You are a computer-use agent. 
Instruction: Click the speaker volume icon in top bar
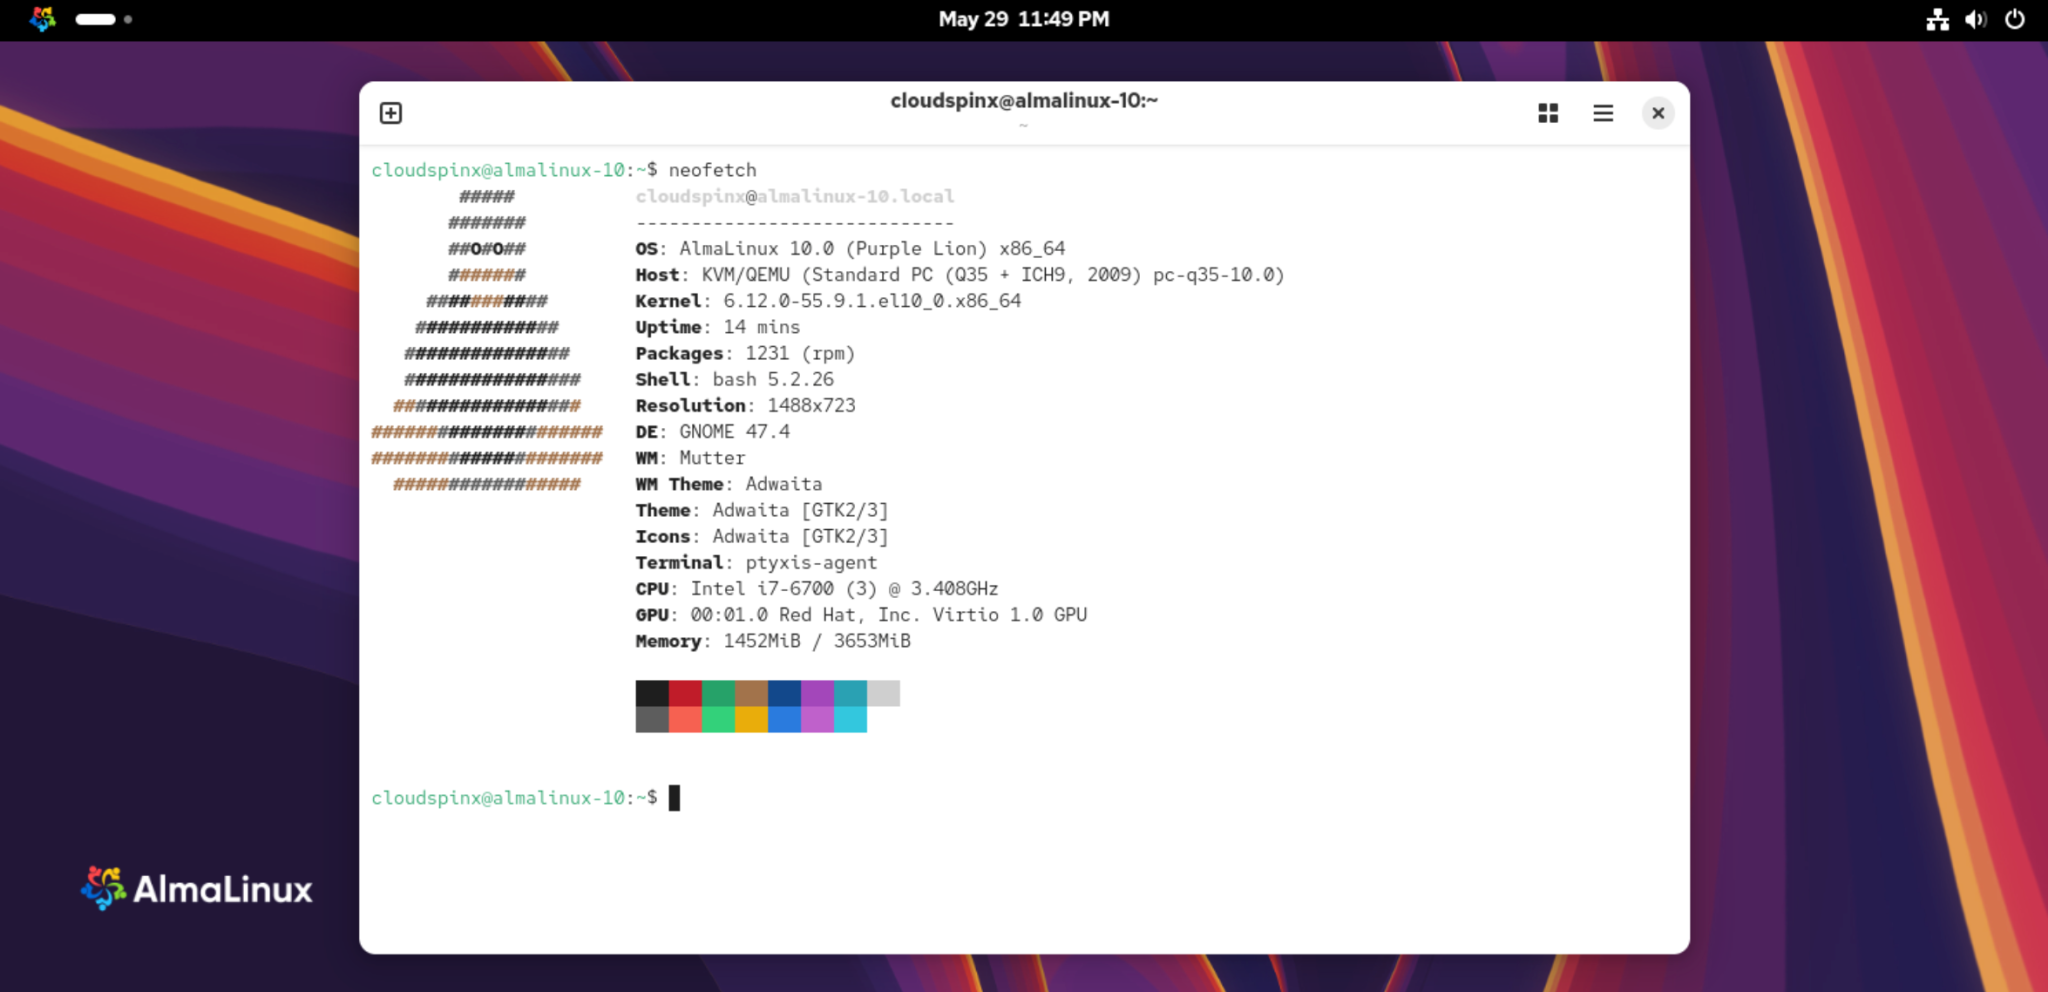pos(1975,19)
